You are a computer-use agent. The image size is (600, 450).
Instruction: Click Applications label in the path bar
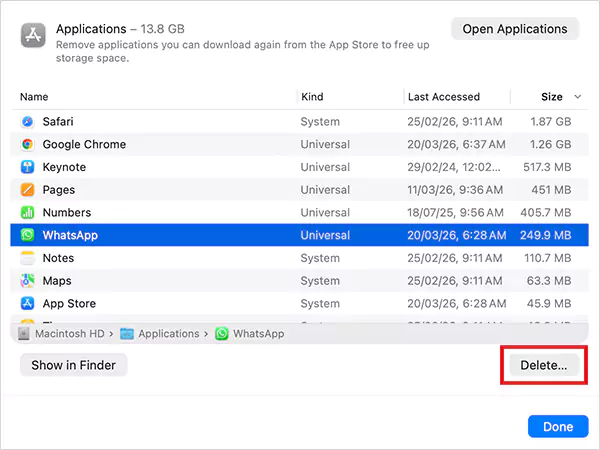(169, 334)
